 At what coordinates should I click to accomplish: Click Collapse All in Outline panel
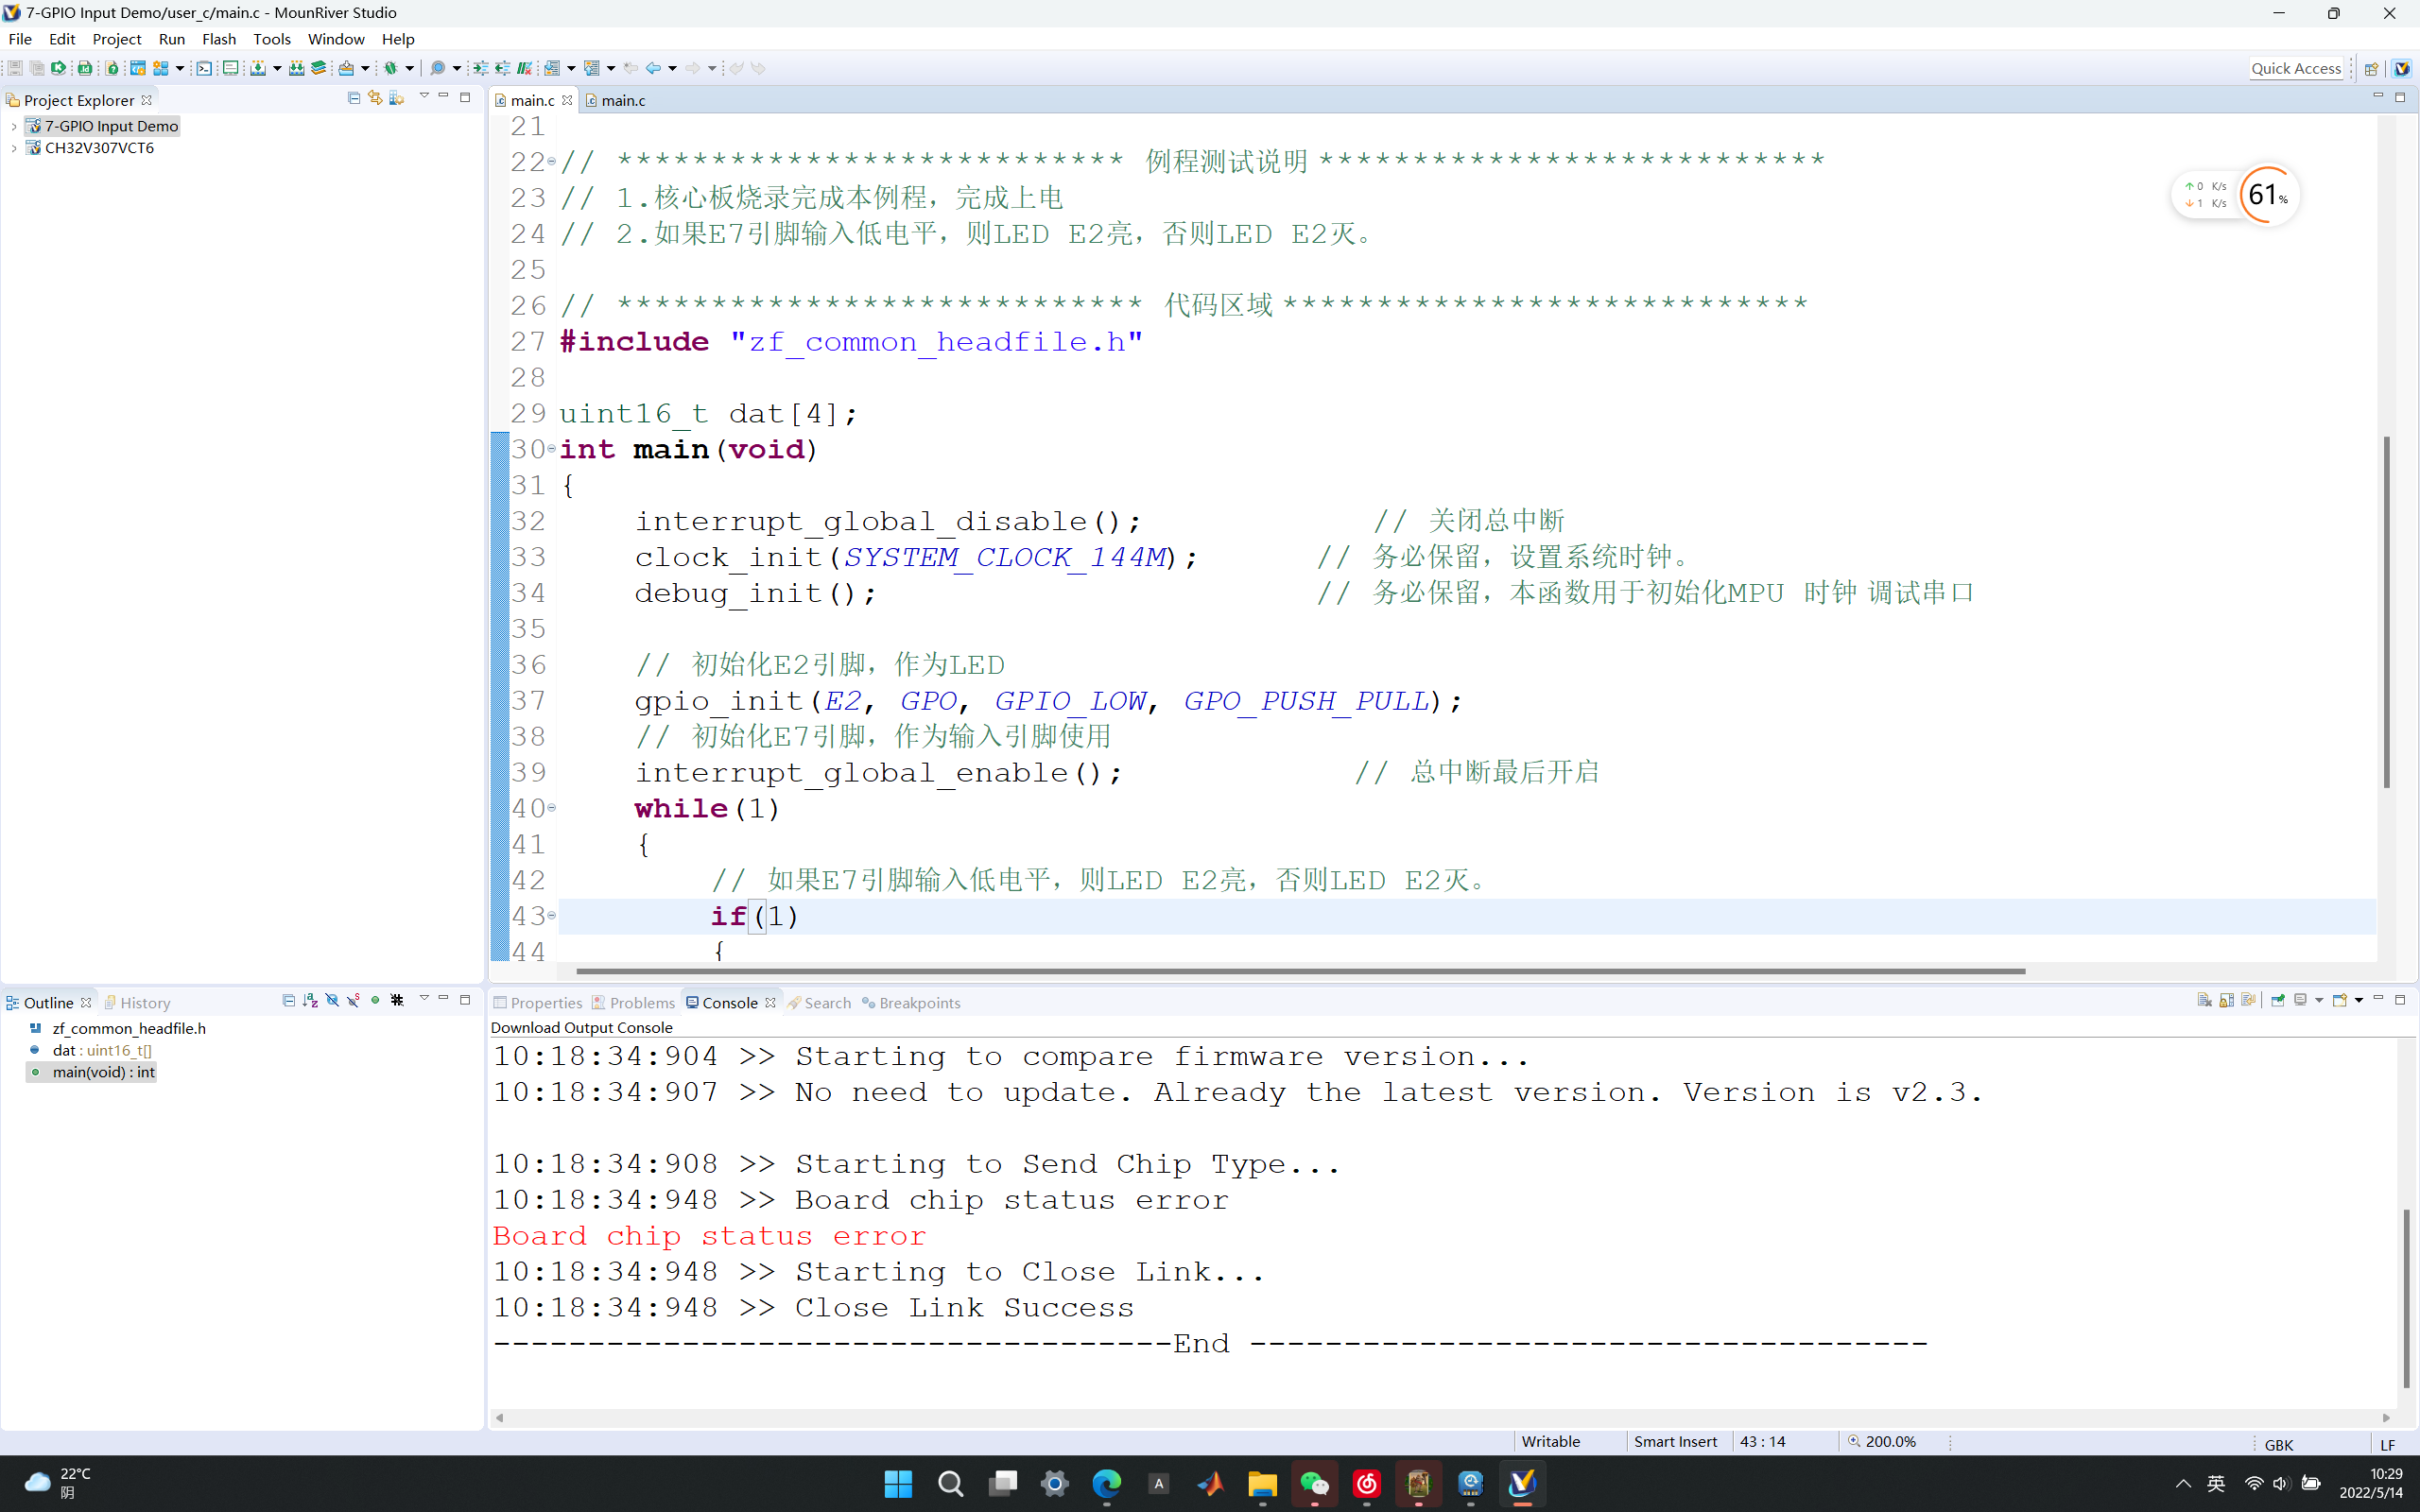[289, 1000]
